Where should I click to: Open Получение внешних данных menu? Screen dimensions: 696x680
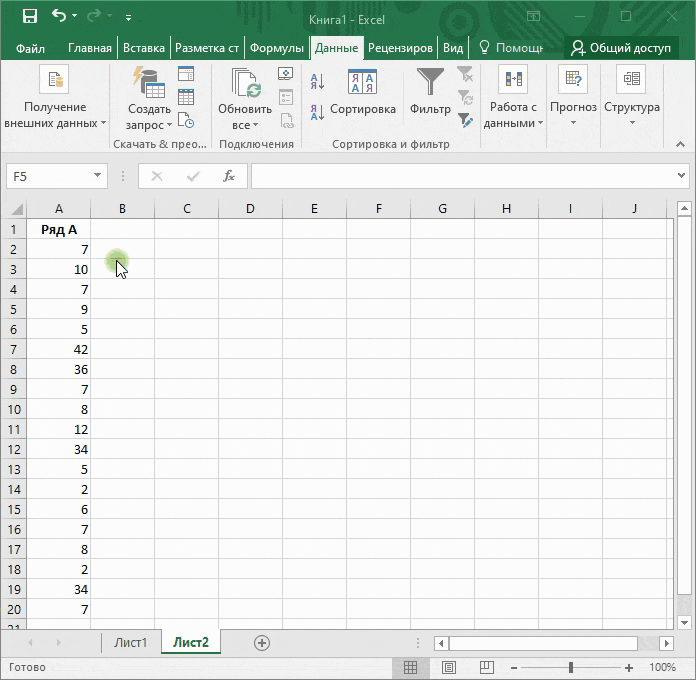click(x=55, y=98)
